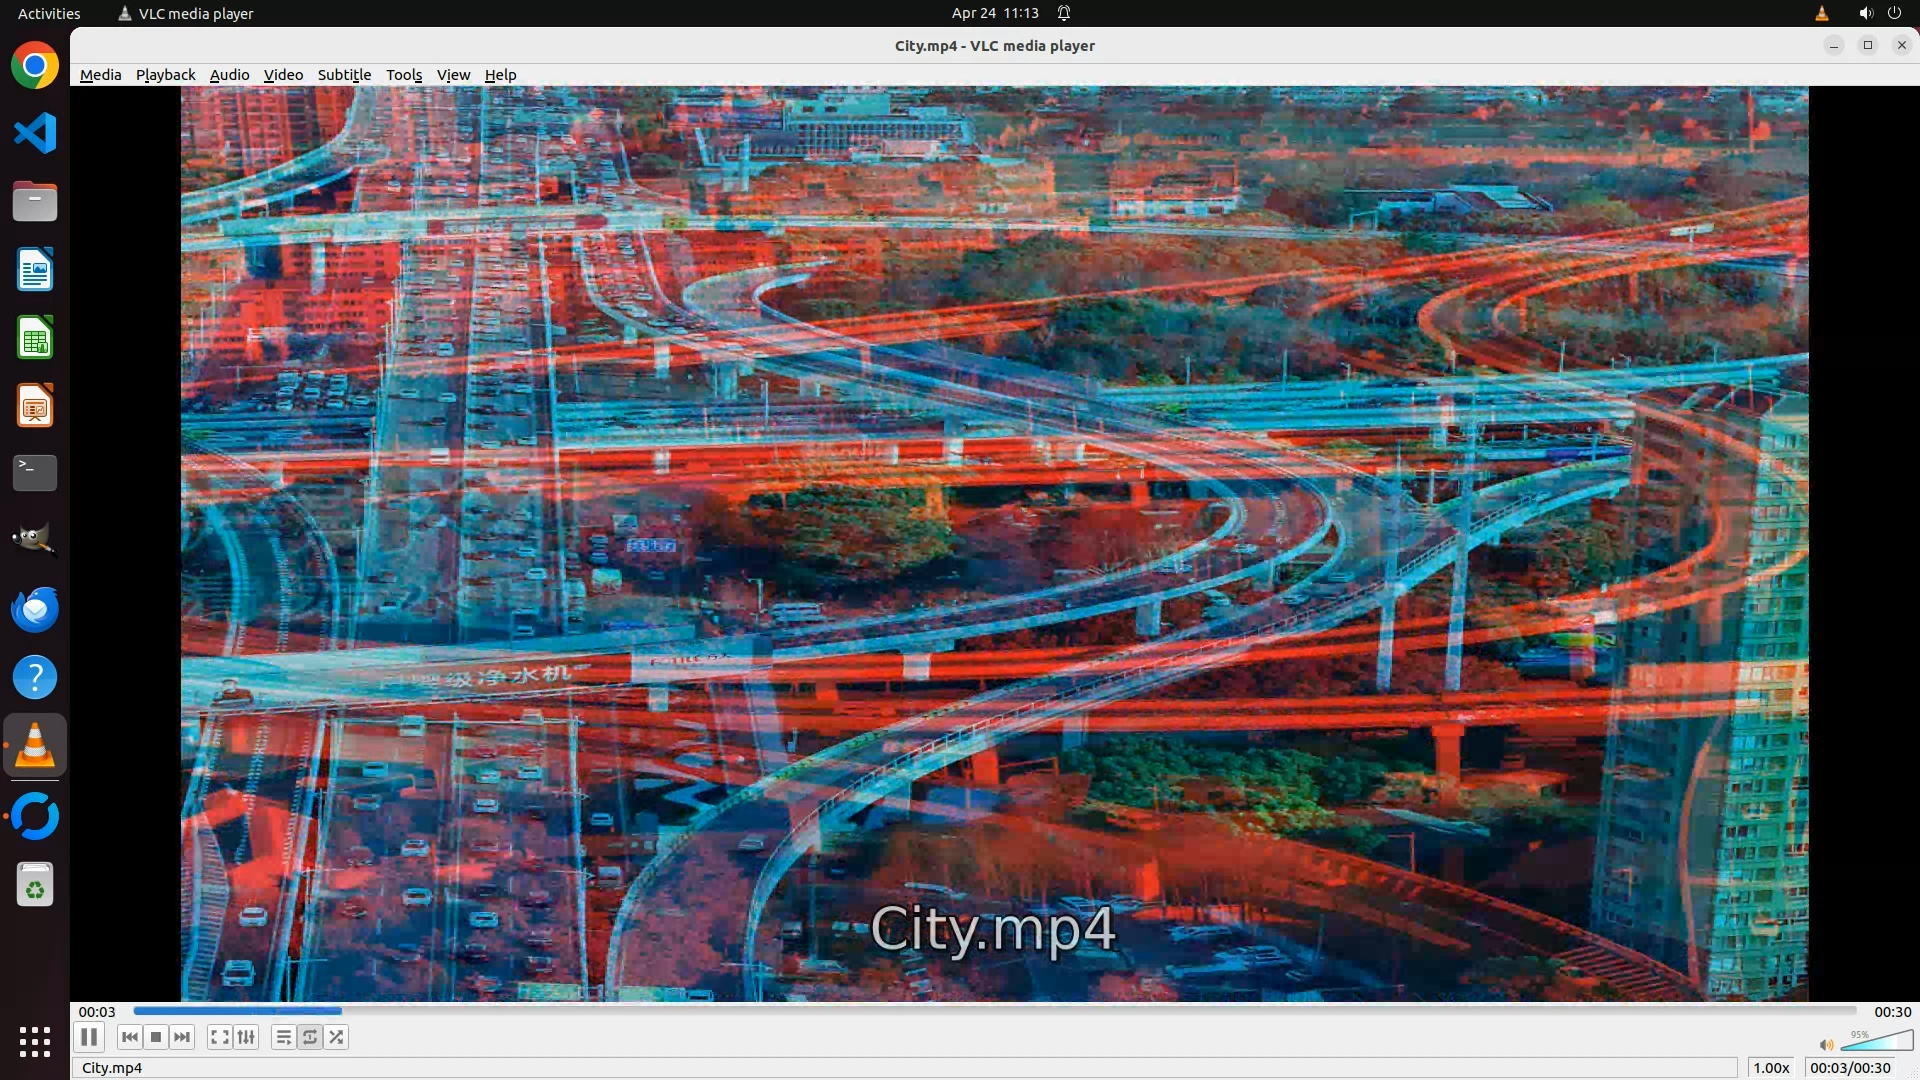
Task: Toggle the elapsed time 00:03/00:30 display
Action: click(1850, 1068)
